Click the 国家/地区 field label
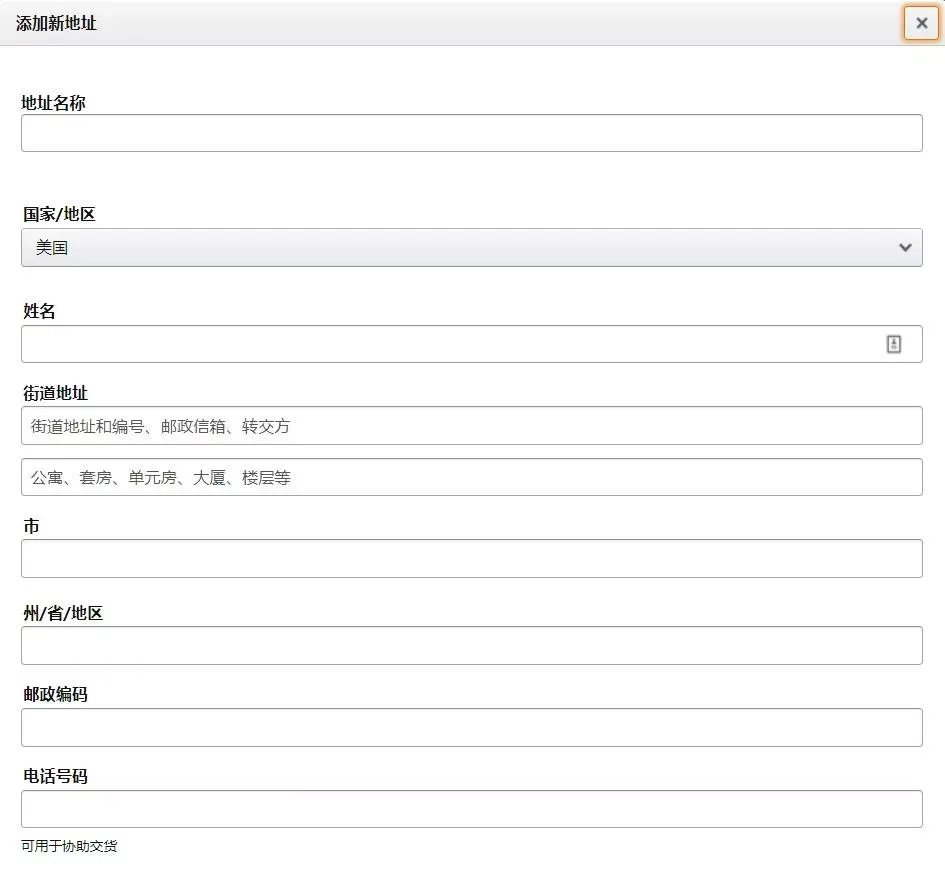 59,214
